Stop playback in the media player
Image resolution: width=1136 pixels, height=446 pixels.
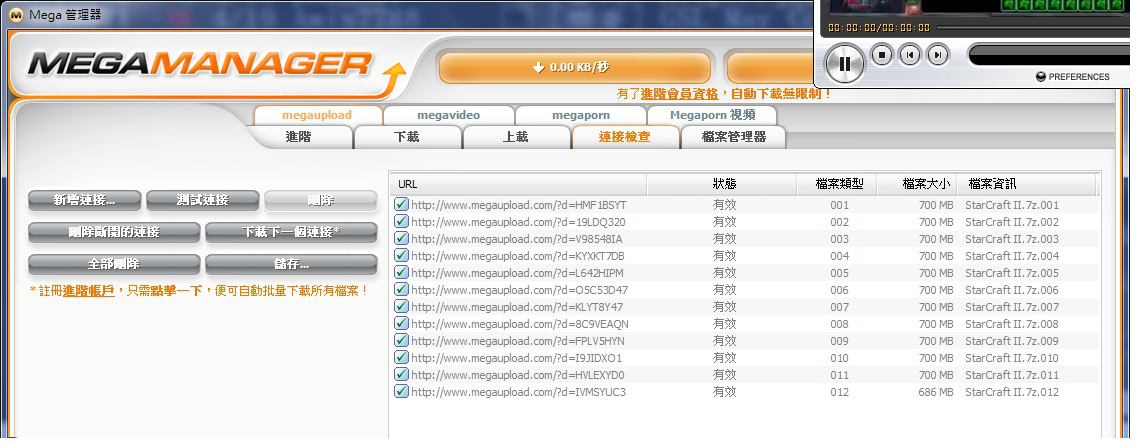(x=881, y=54)
